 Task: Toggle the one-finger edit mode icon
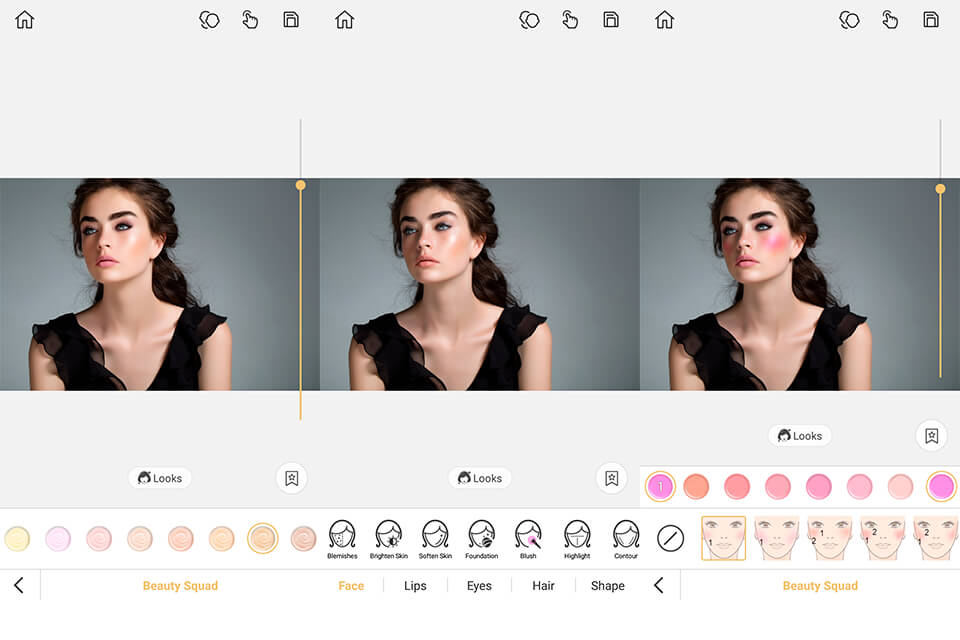(250, 19)
